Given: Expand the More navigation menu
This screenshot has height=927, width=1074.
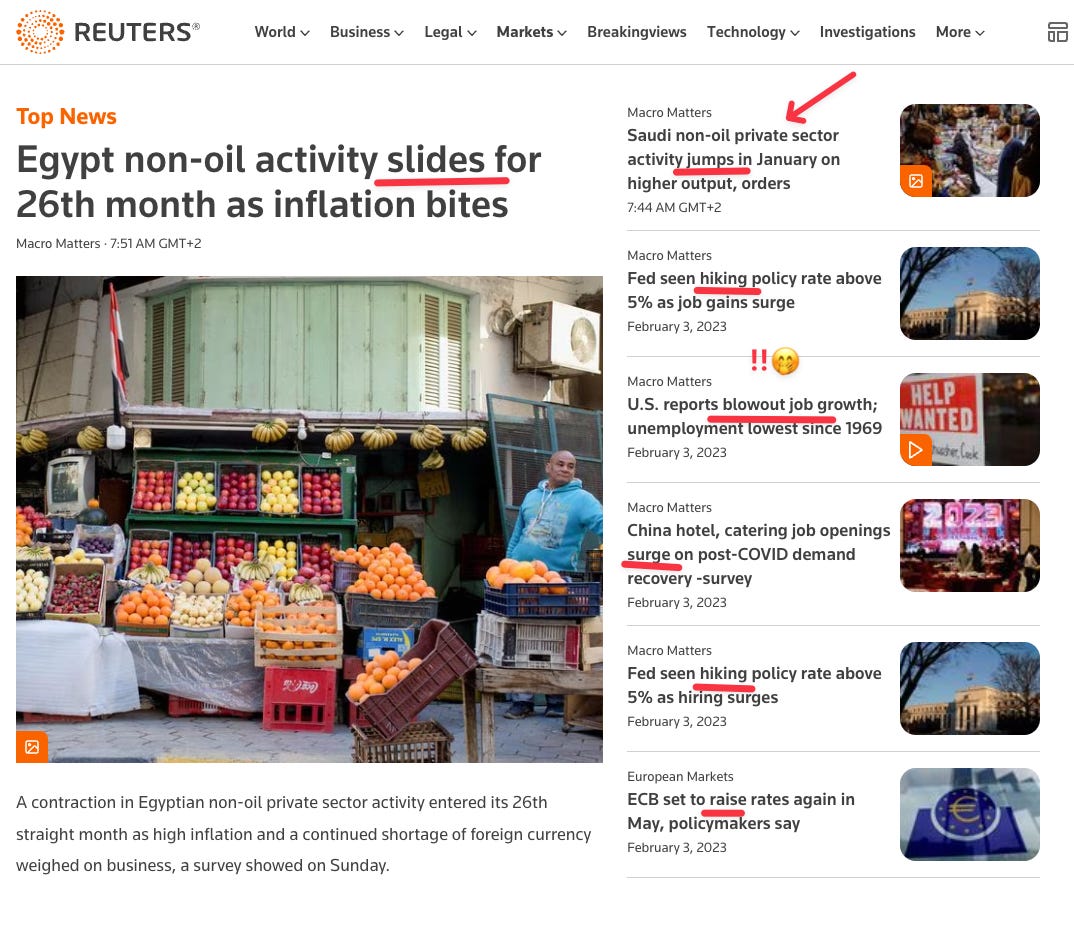Looking at the screenshot, I should [x=960, y=32].
